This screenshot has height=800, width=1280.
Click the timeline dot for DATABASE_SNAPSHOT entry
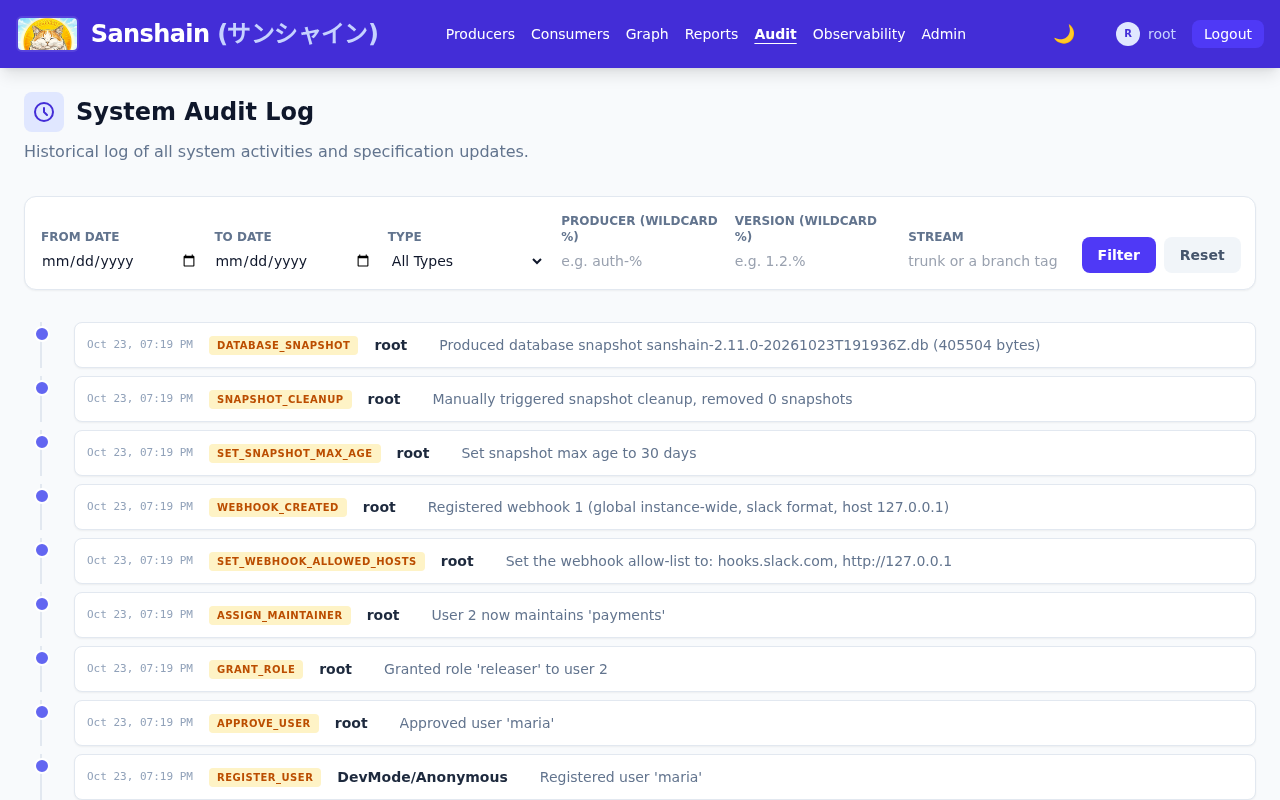click(42, 334)
